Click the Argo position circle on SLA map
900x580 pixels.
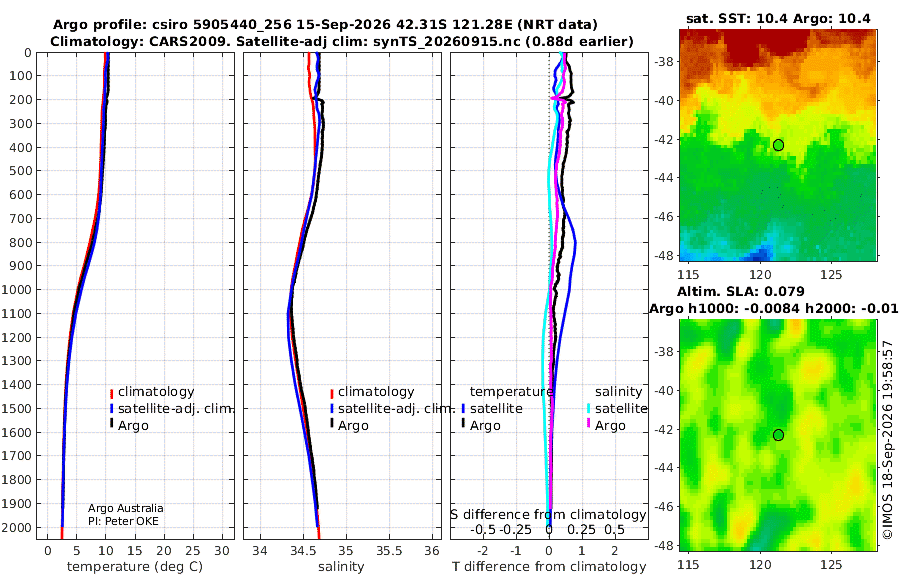tap(778, 435)
